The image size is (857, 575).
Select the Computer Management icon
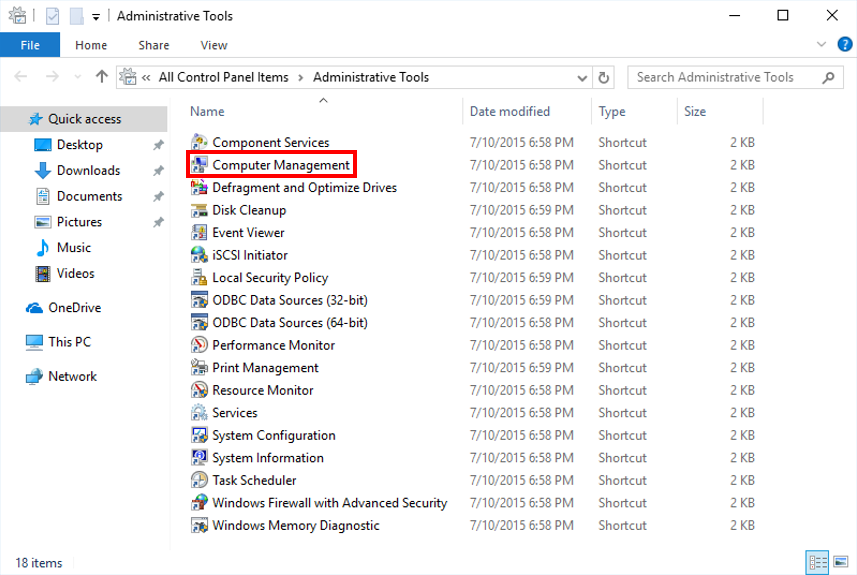pos(199,165)
